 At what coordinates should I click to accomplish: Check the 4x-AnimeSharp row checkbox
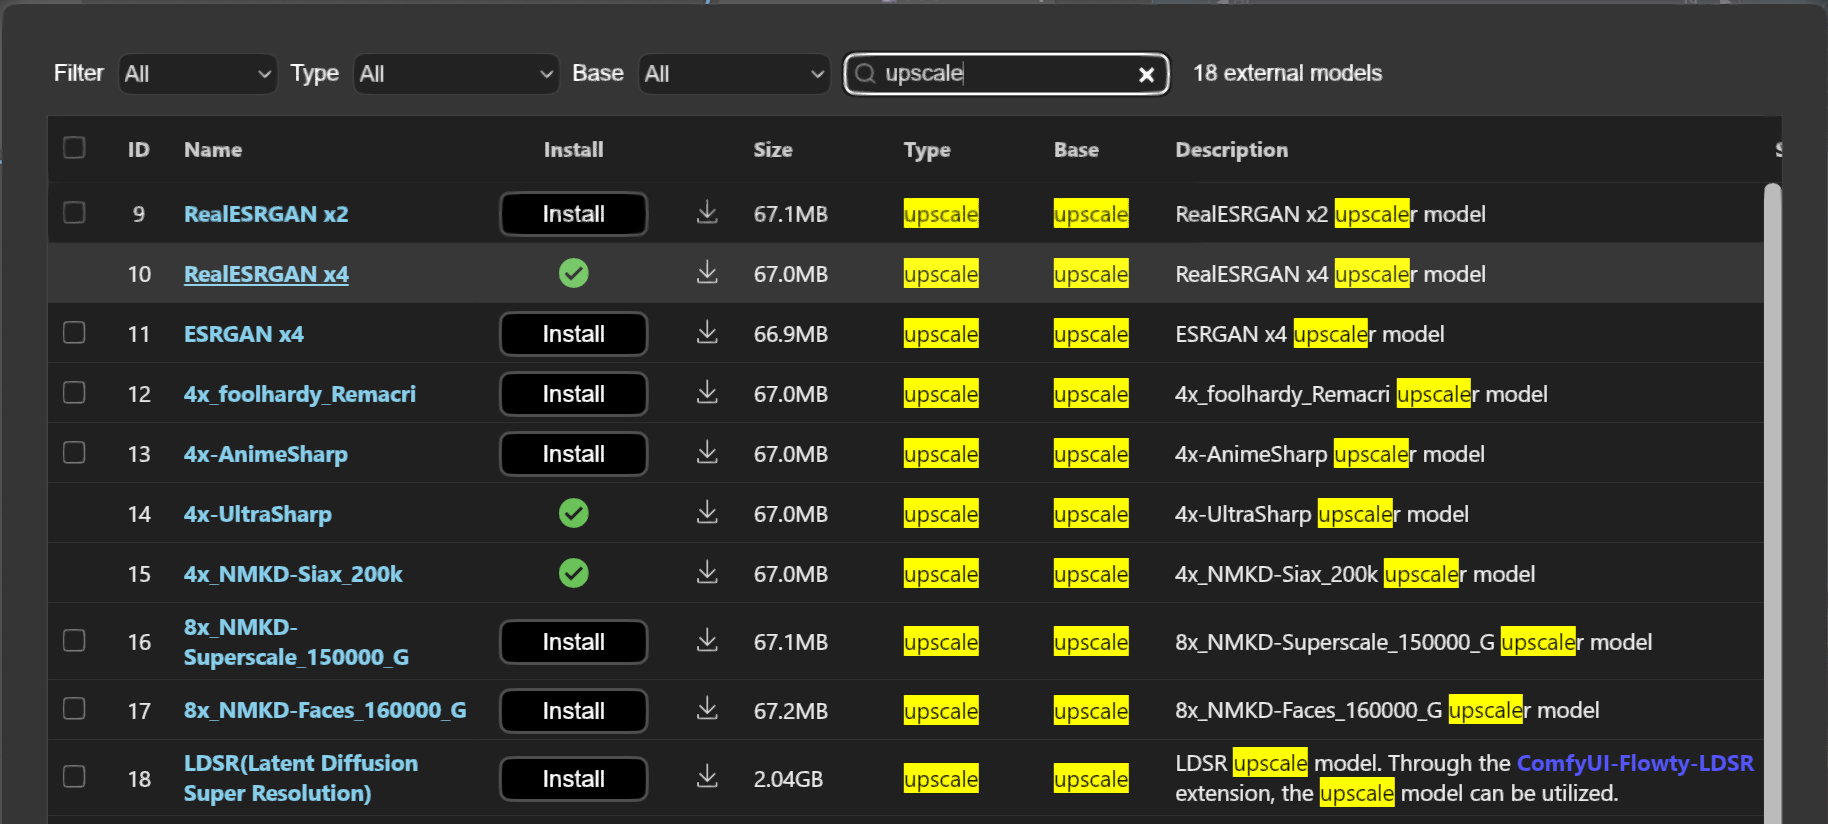(x=74, y=453)
